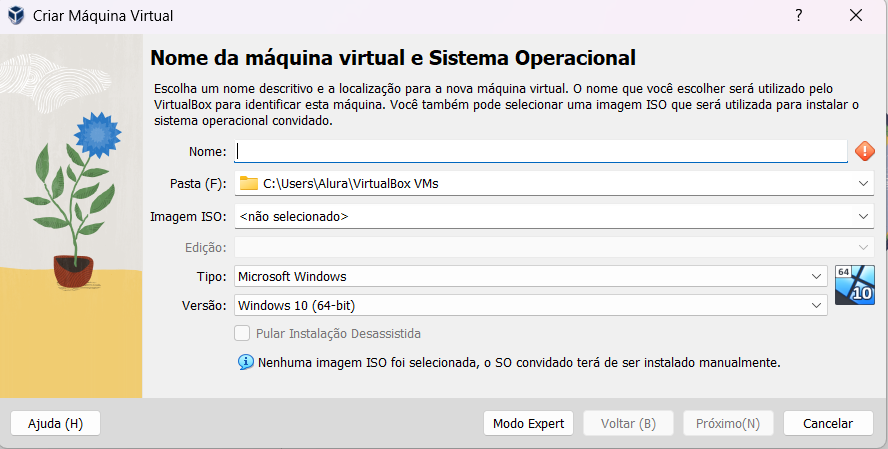Image resolution: width=888 pixels, height=449 pixels.
Task: Open Ajuda (H) help button
Action: (x=56, y=424)
